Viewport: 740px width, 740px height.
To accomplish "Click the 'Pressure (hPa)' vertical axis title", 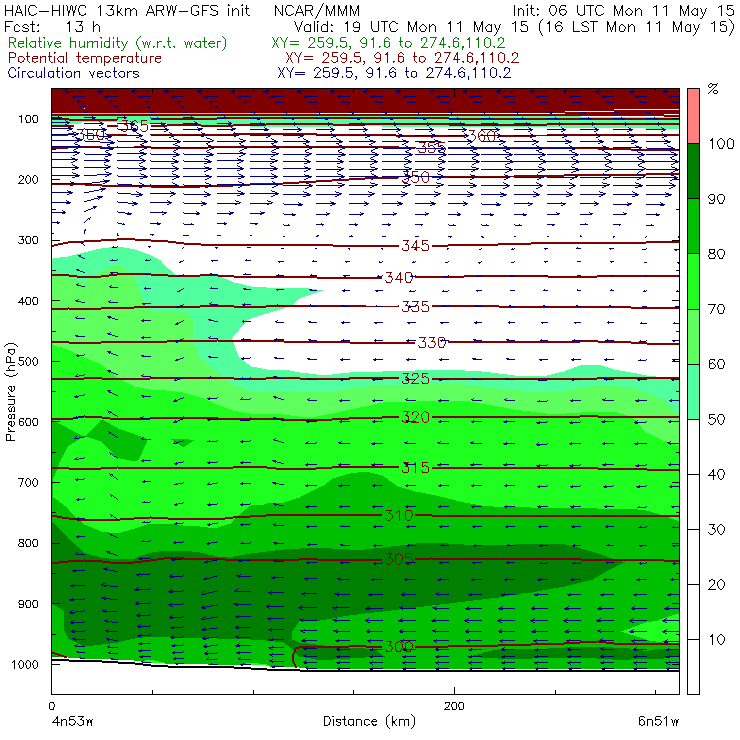I will pyautogui.click(x=11, y=392).
